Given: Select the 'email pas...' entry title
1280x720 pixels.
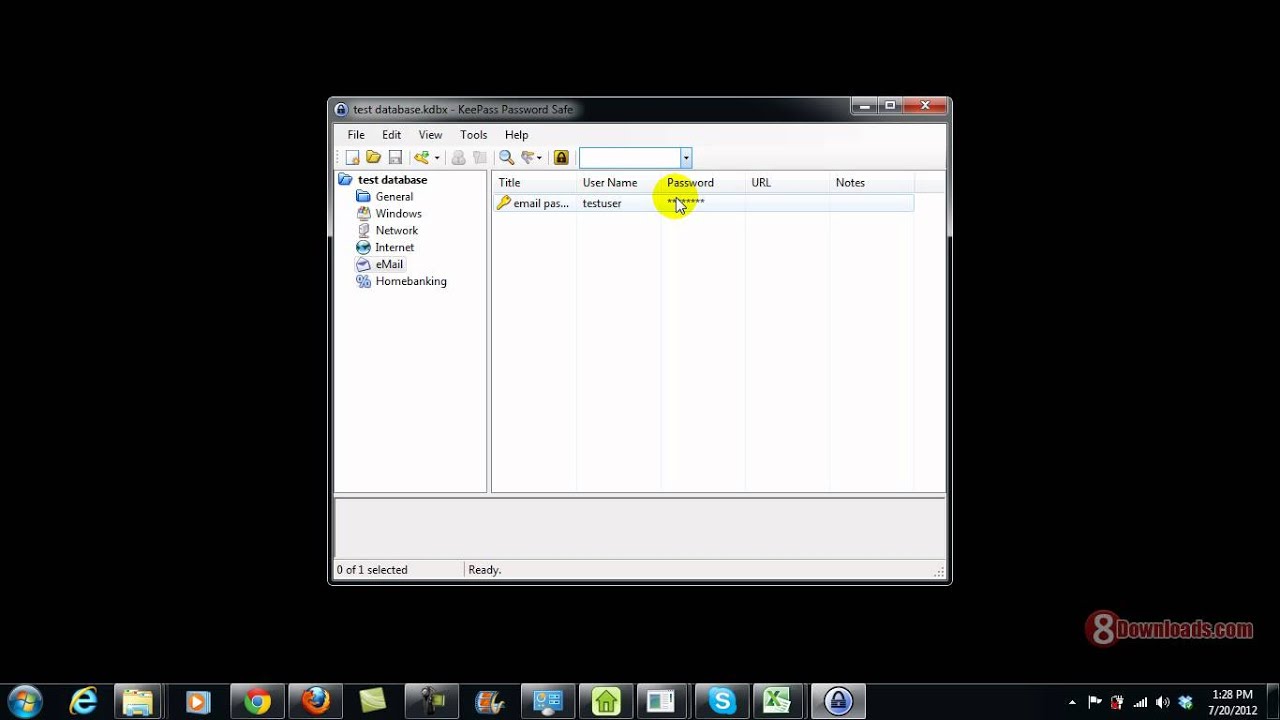Looking at the screenshot, I should click(541, 204).
